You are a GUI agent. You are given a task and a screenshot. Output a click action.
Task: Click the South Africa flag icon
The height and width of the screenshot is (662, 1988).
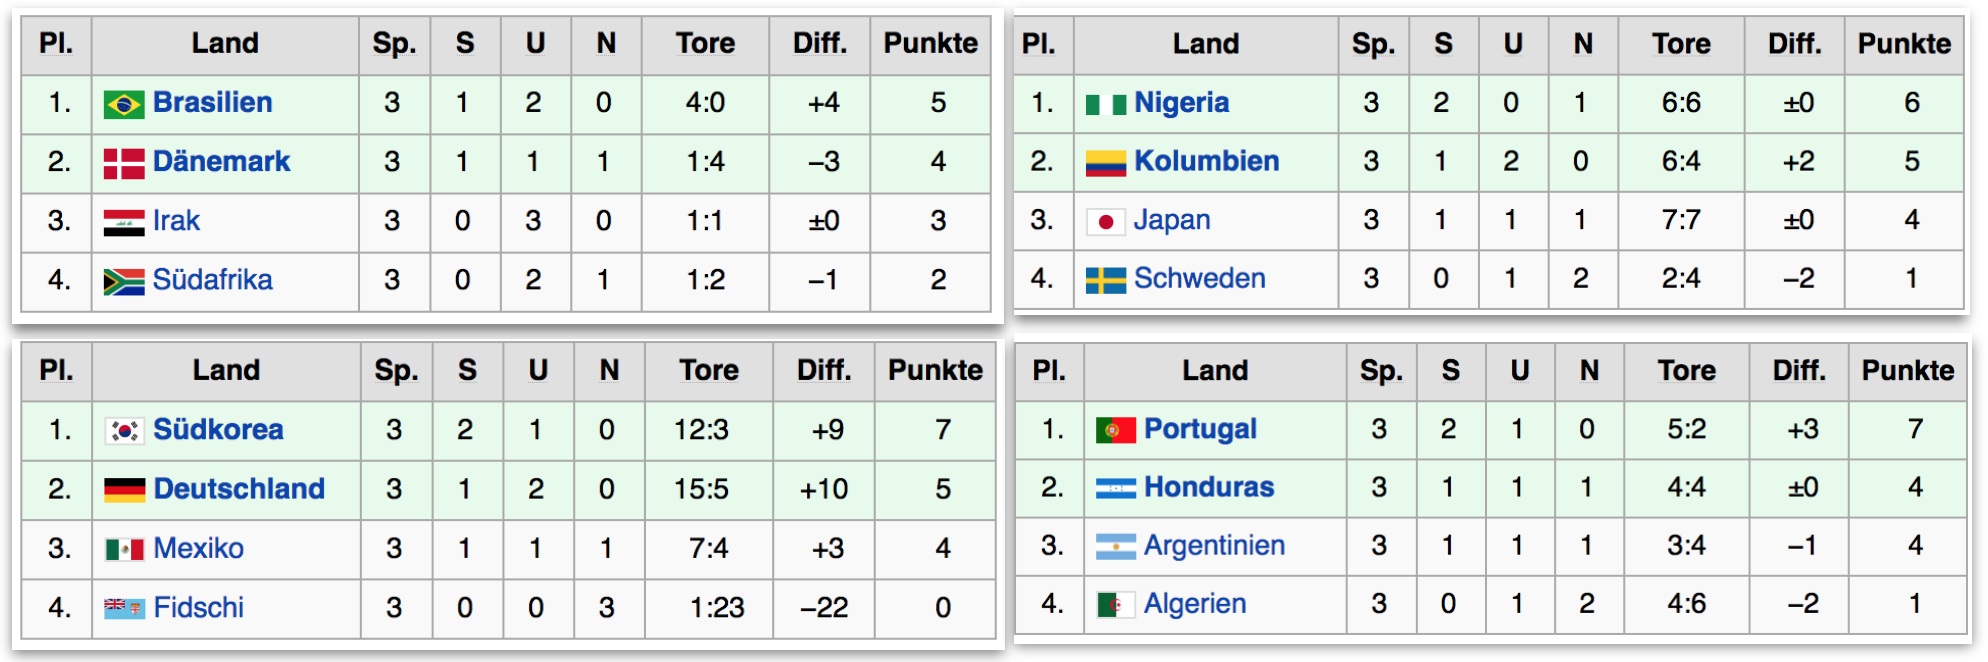(x=124, y=281)
